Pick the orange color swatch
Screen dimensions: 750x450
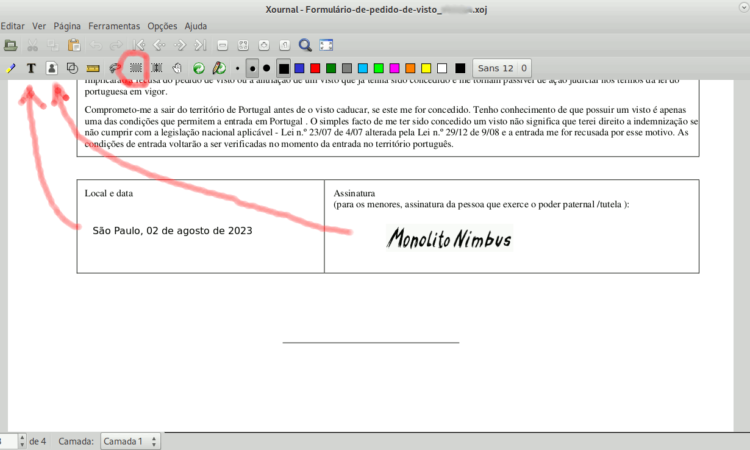[x=410, y=68]
